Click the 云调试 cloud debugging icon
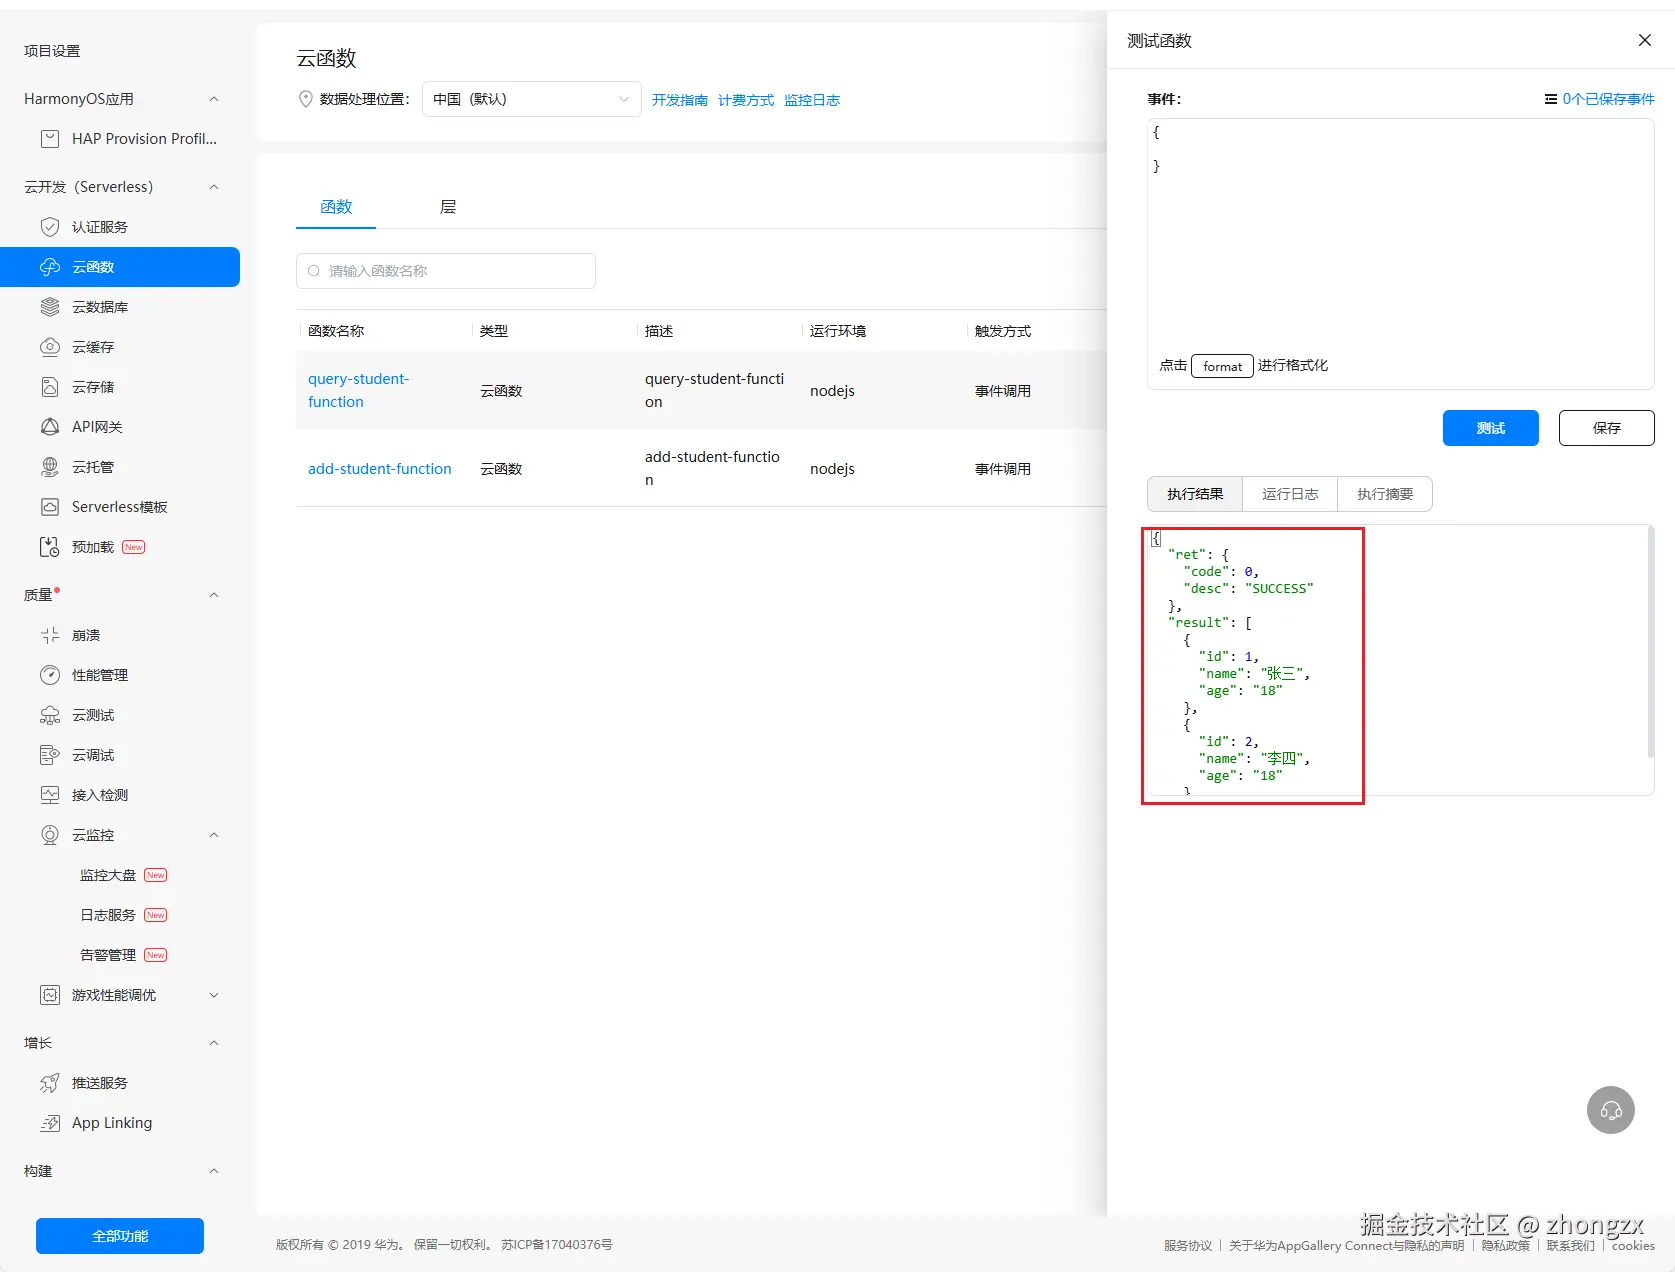This screenshot has height=1272, width=1675. 50,755
